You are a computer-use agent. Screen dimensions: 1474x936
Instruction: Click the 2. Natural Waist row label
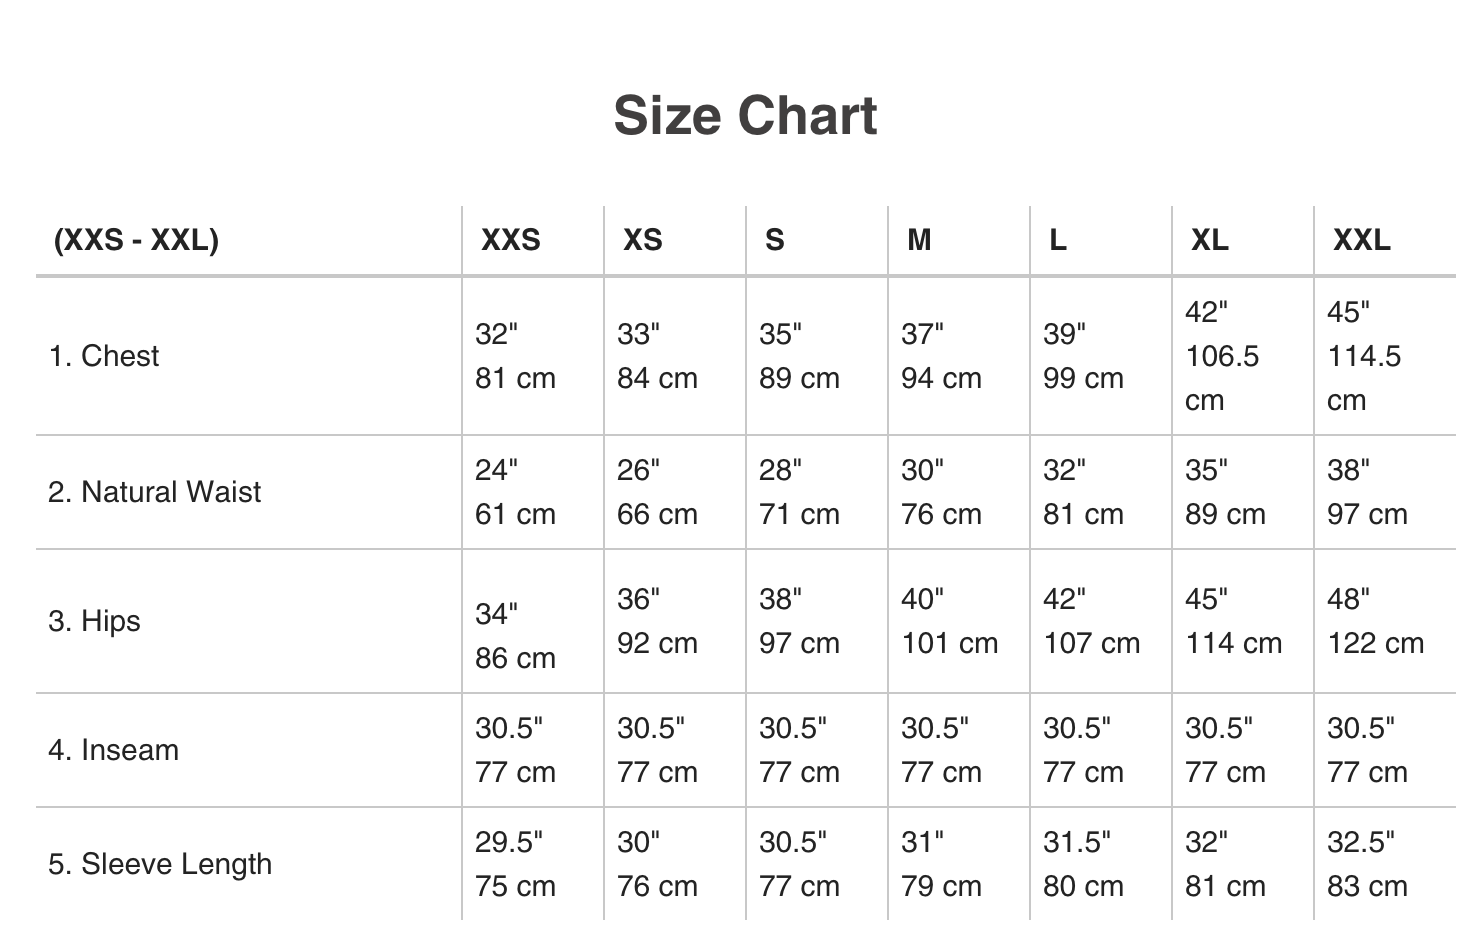click(x=154, y=492)
